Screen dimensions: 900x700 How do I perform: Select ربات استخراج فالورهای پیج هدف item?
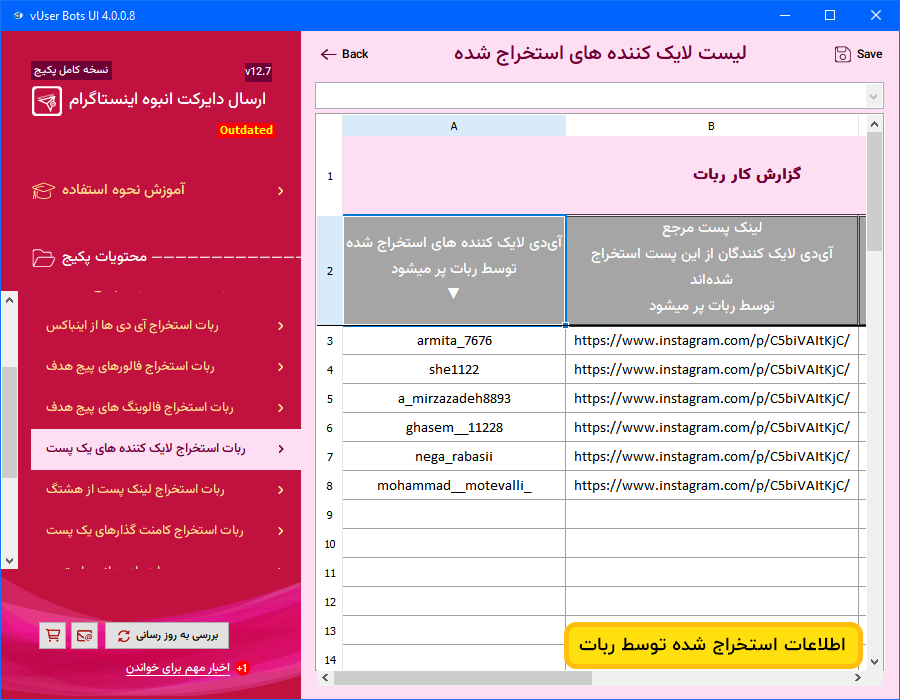click(x=166, y=367)
